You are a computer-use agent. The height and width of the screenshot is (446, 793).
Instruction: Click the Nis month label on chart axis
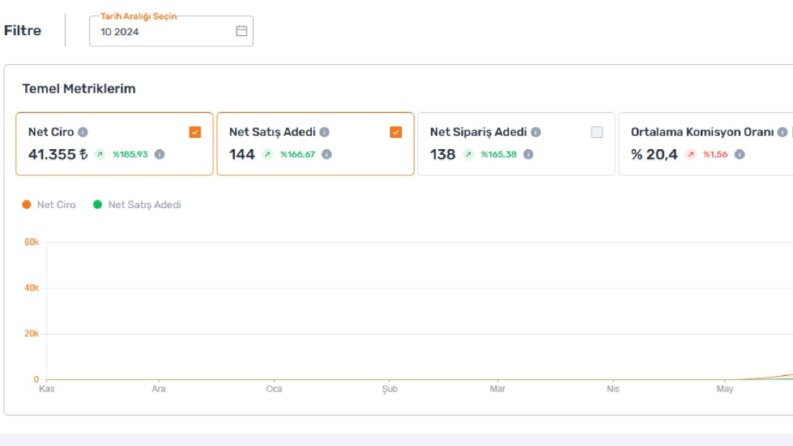click(613, 388)
